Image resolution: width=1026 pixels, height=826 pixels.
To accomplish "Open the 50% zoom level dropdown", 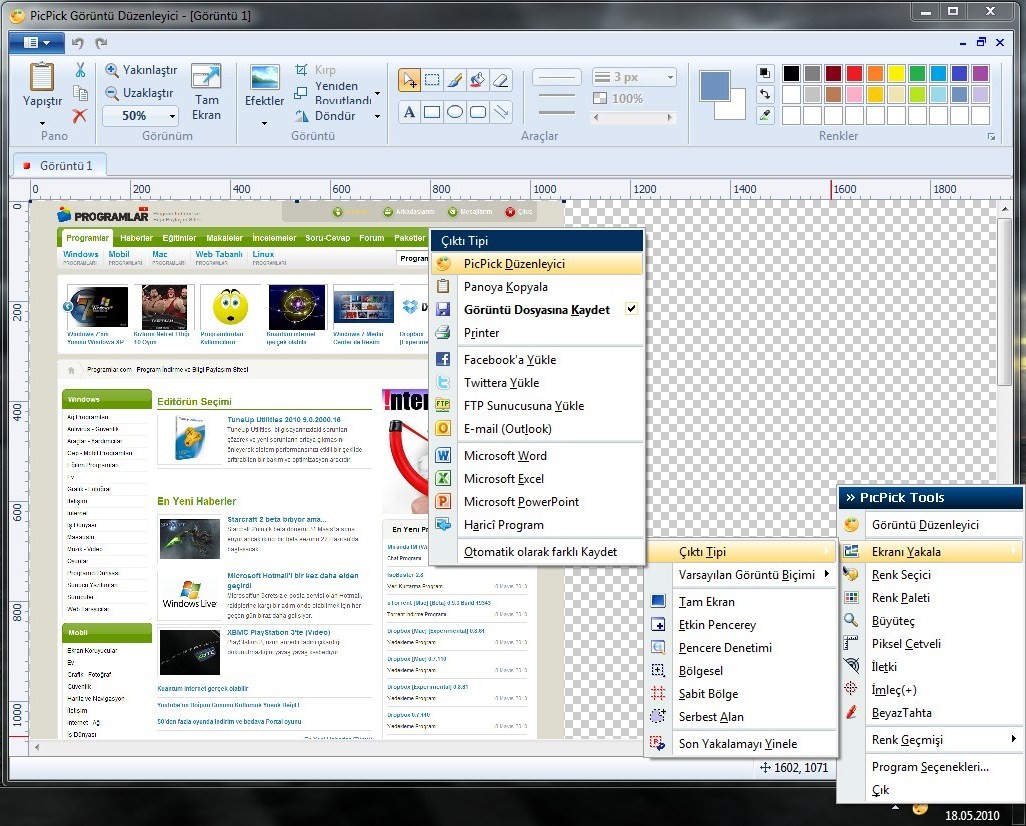I will click(x=172, y=116).
